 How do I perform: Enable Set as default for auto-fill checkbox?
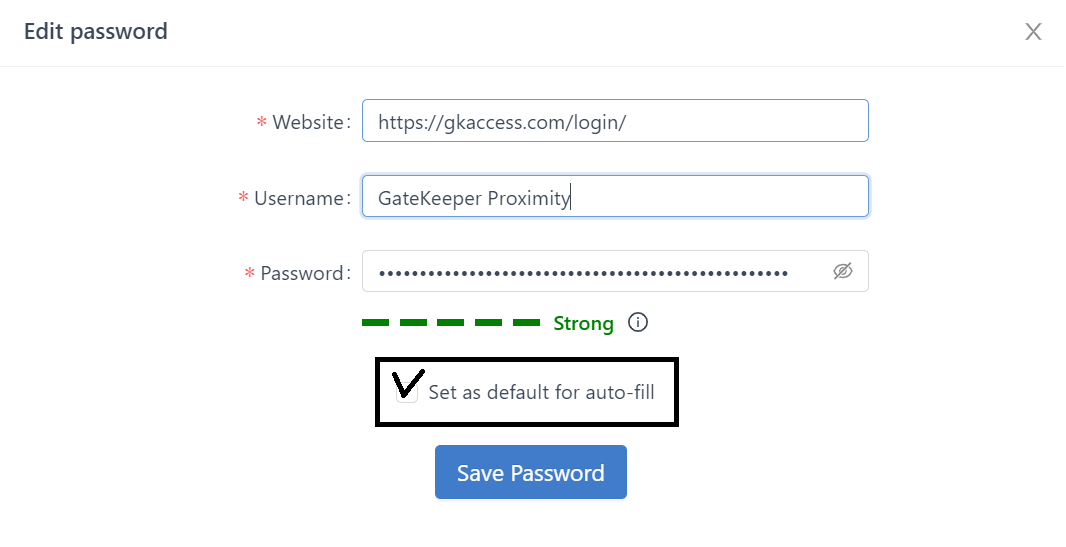pyautogui.click(x=407, y=392)
